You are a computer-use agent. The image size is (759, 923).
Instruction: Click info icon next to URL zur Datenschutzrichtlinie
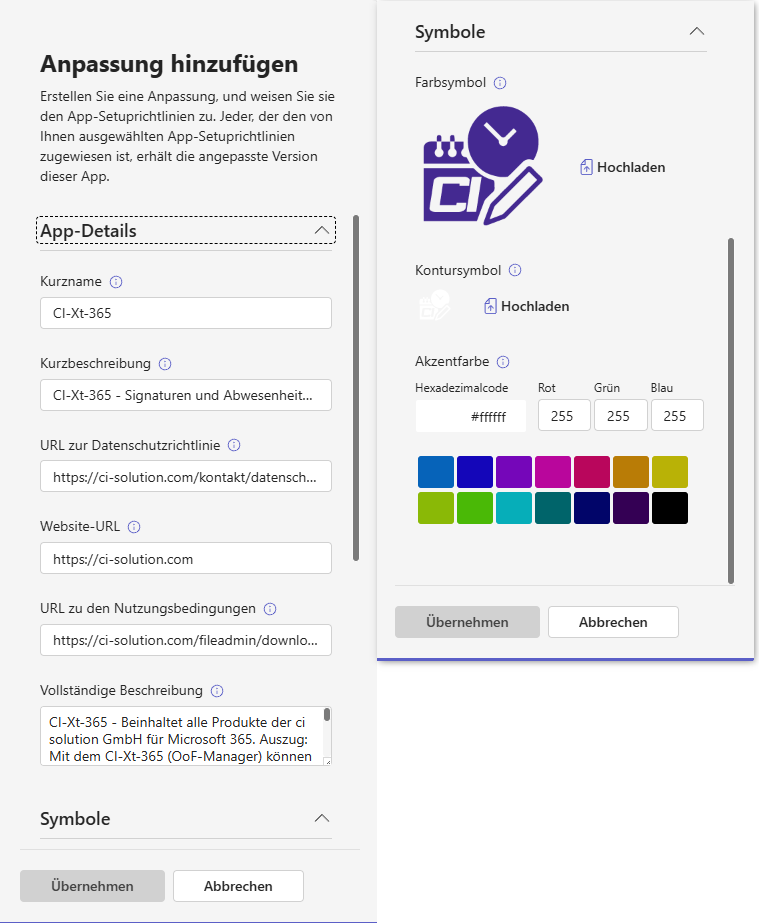click(x=234, y=445)
